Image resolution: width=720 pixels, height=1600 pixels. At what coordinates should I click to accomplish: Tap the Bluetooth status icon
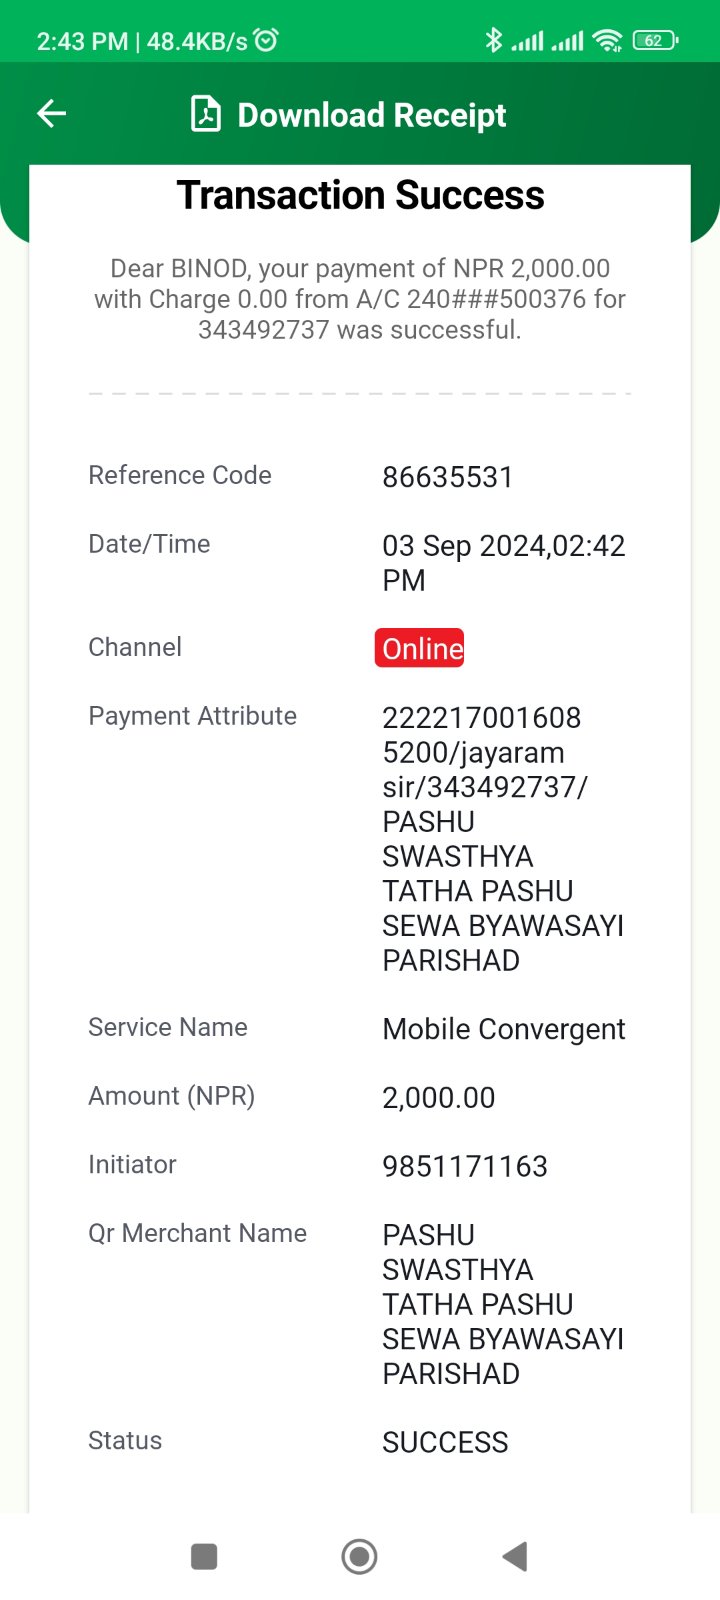tap(493, 40)
